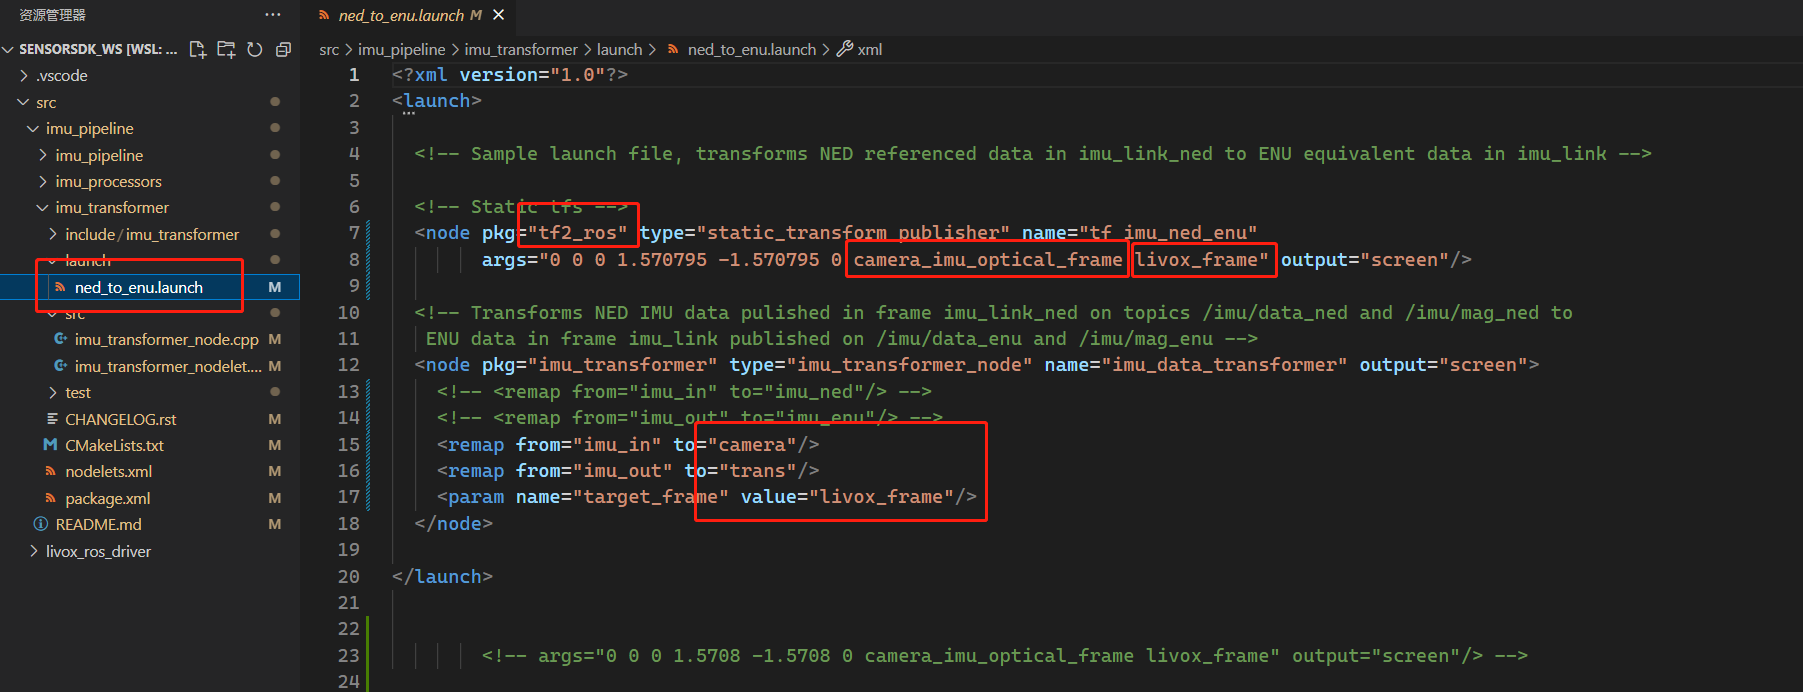Screen dimensions: 1803x692
Task: Collapse the SENSORSDK_WS workspace root
Action: click(9, 49)
